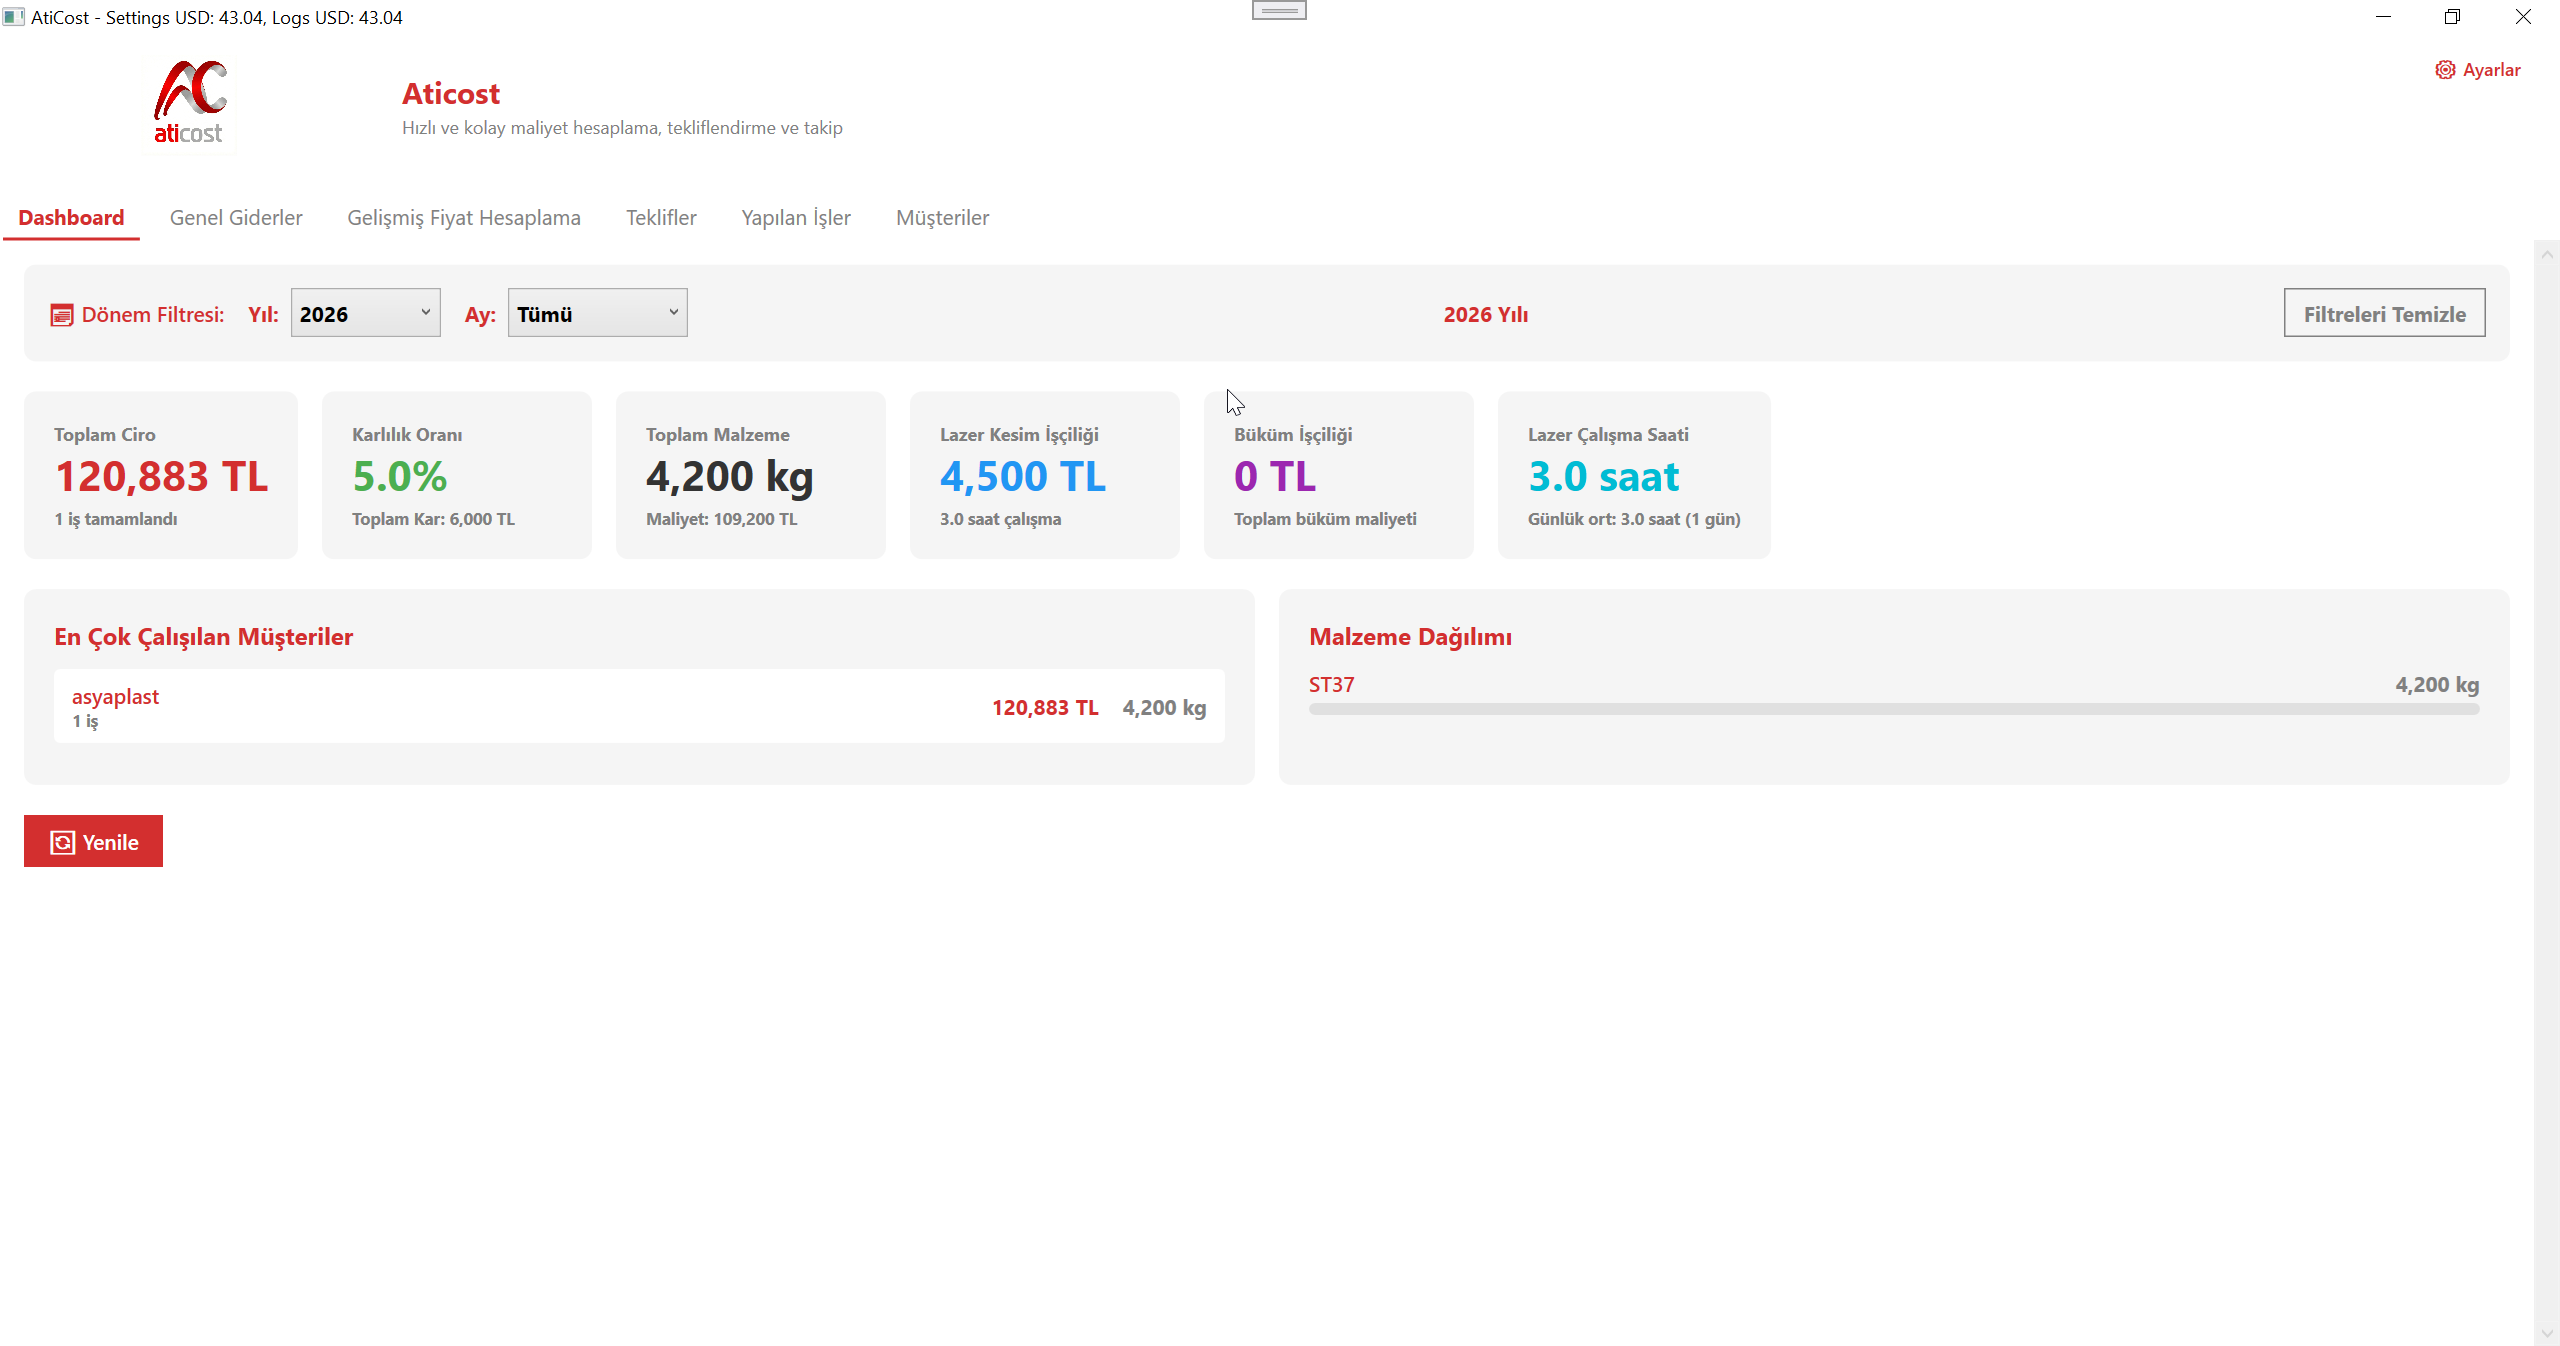Click the top center window handle

click(x=1279, y=11)
